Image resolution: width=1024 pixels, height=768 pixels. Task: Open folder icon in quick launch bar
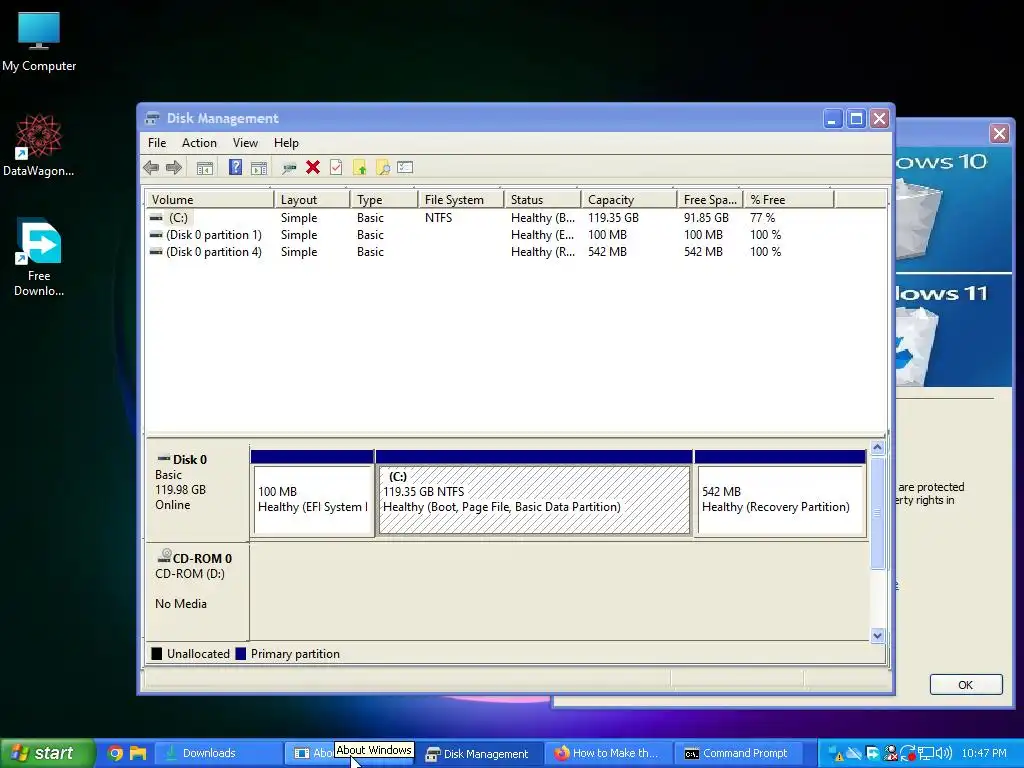tap(138, 753)
